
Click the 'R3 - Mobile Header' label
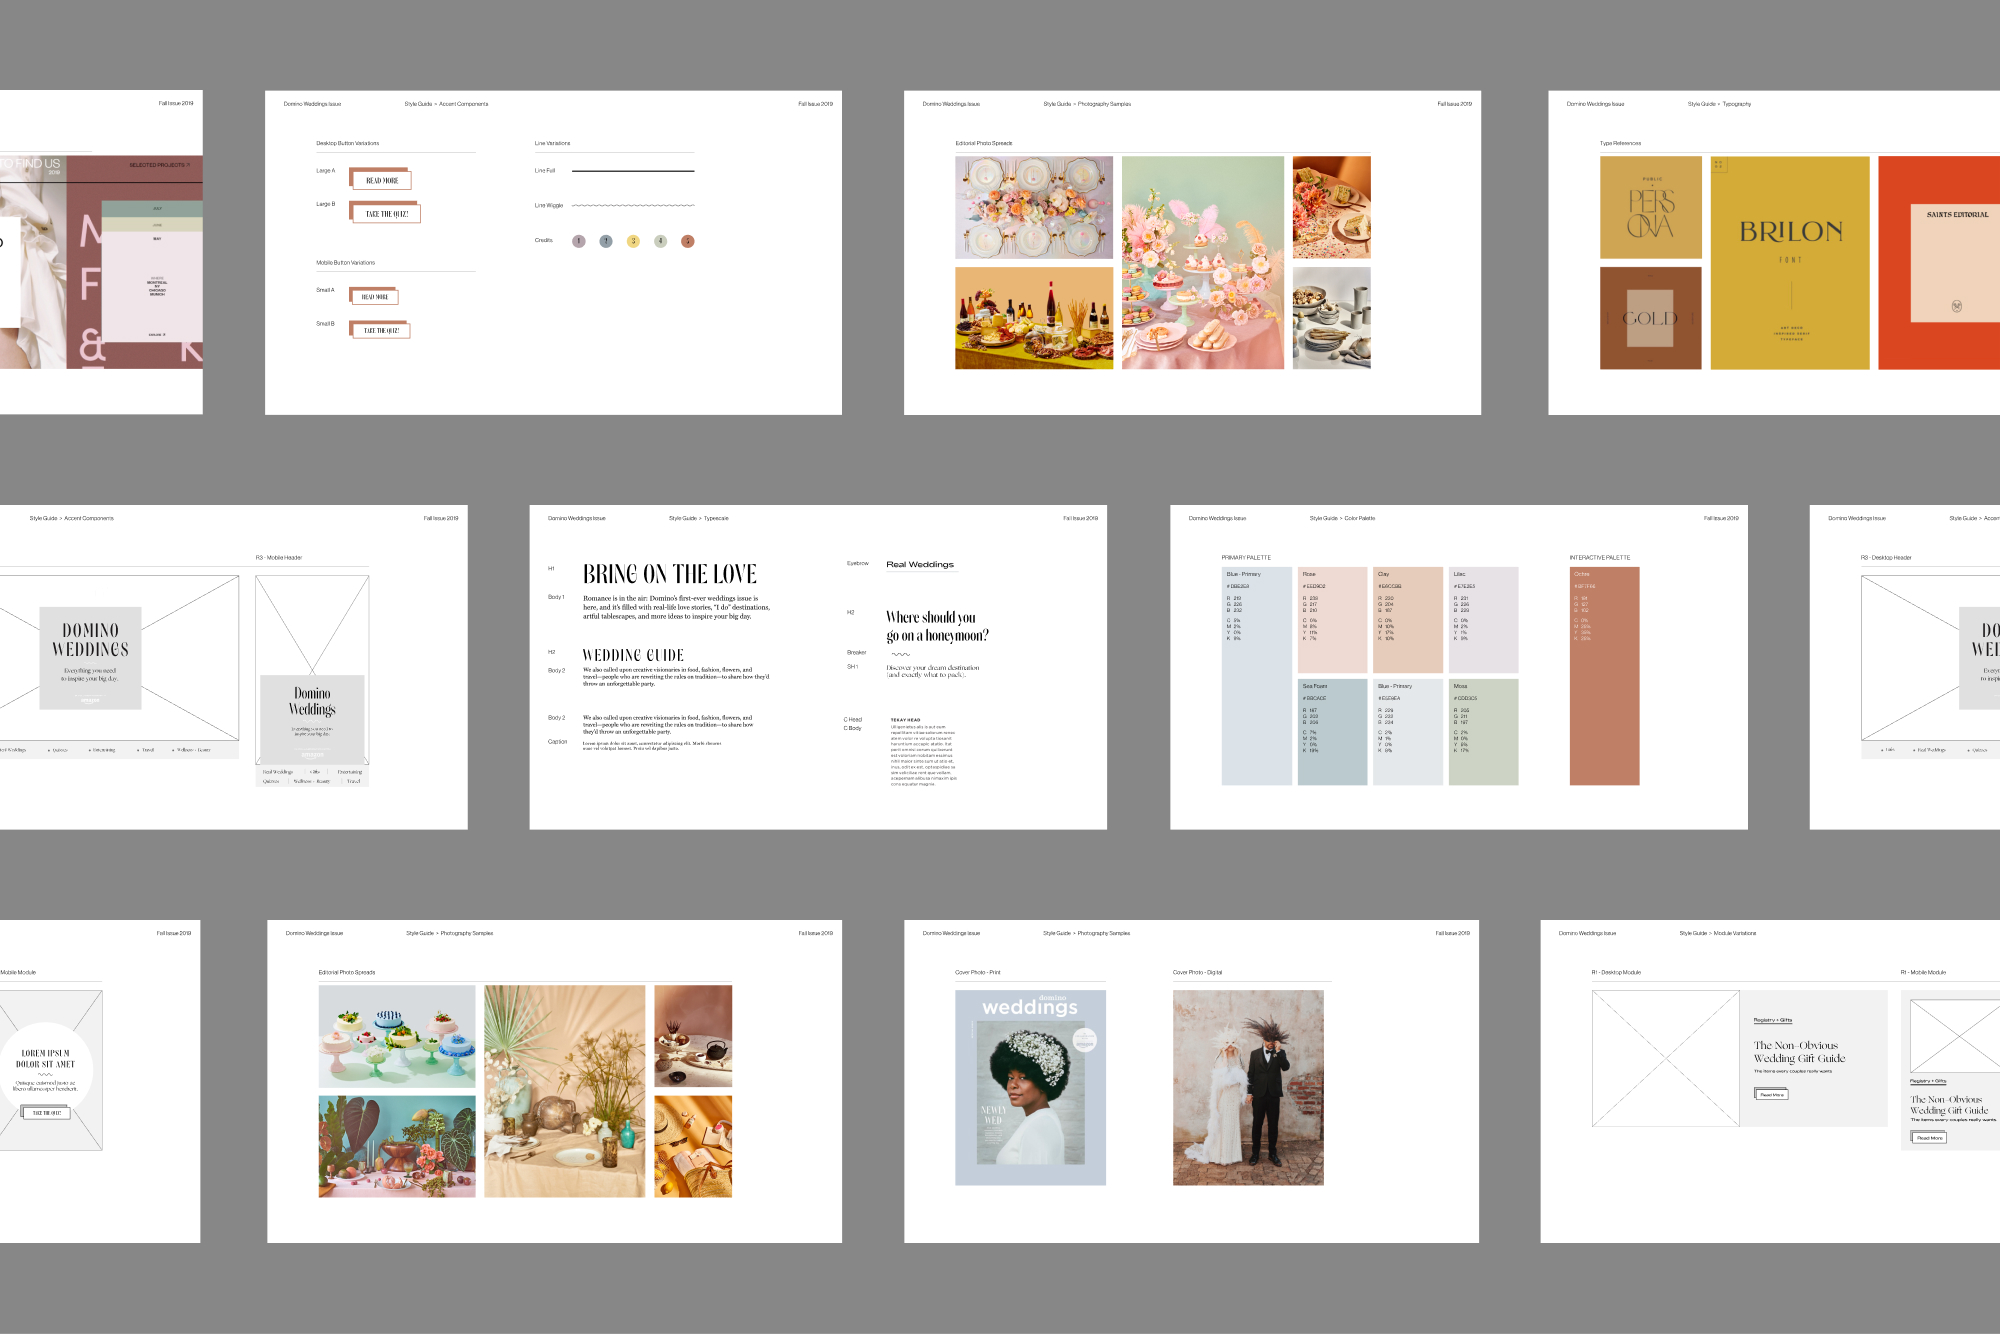[x=279, y=557]
